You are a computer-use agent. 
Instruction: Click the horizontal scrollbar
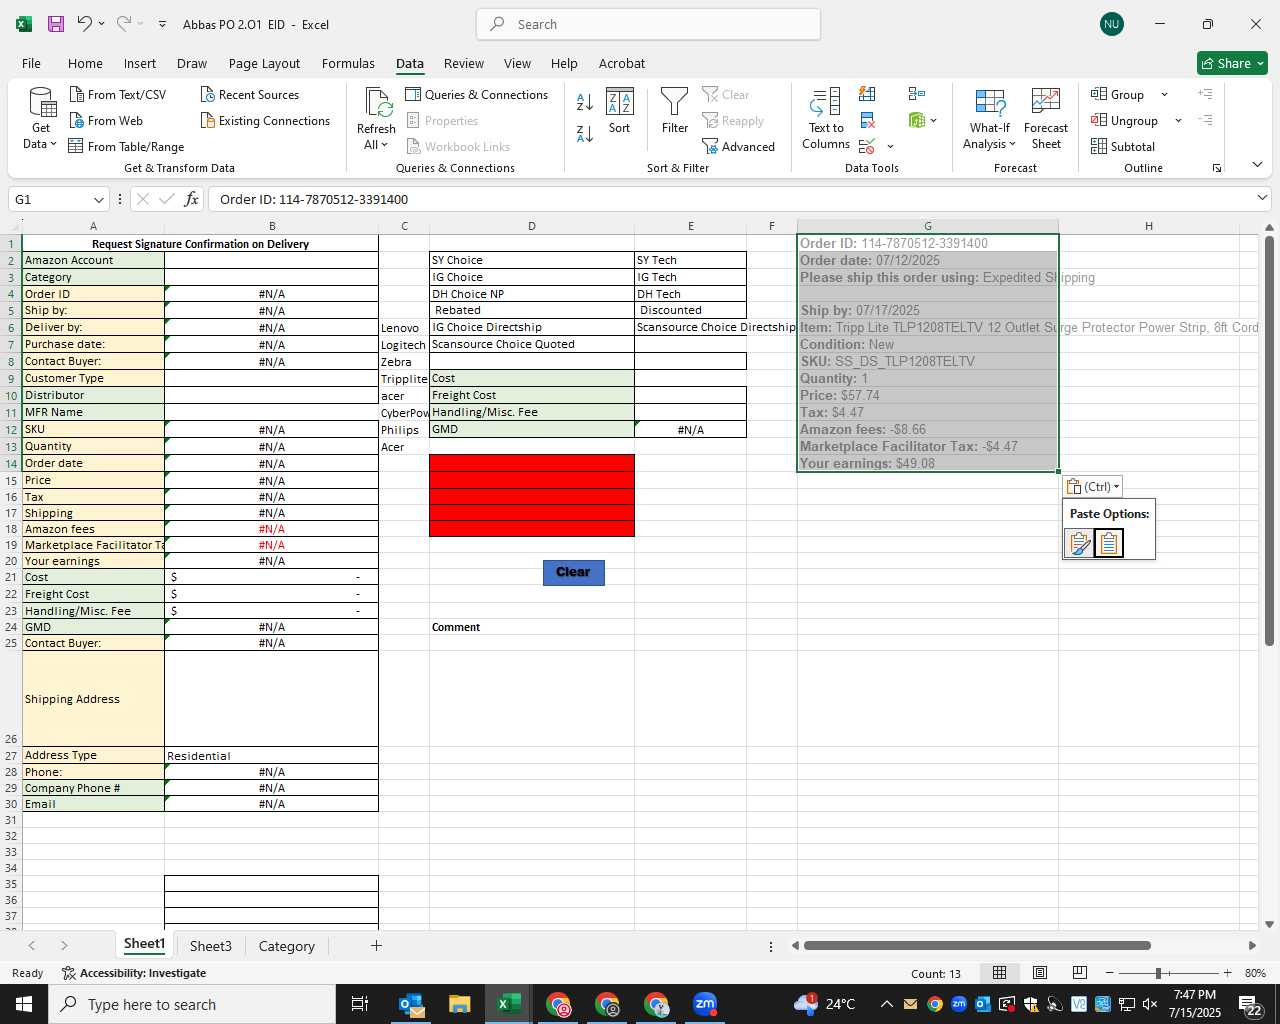tap(977, 945)
